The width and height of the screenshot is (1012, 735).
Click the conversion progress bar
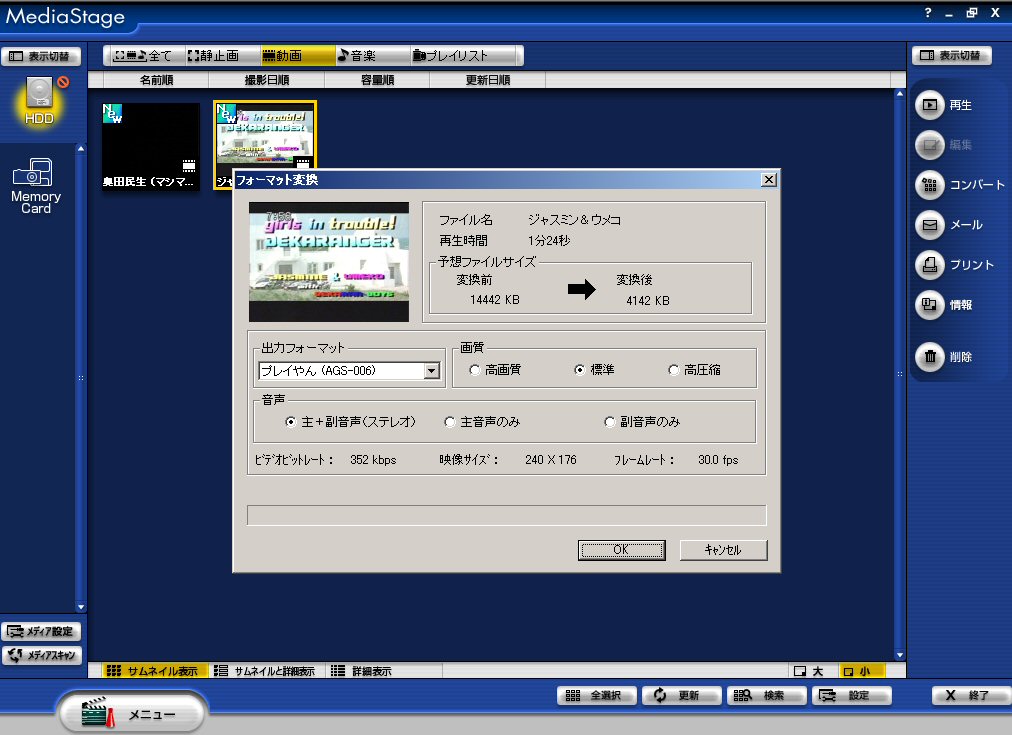pyautogui.click(x=506, y=515)
